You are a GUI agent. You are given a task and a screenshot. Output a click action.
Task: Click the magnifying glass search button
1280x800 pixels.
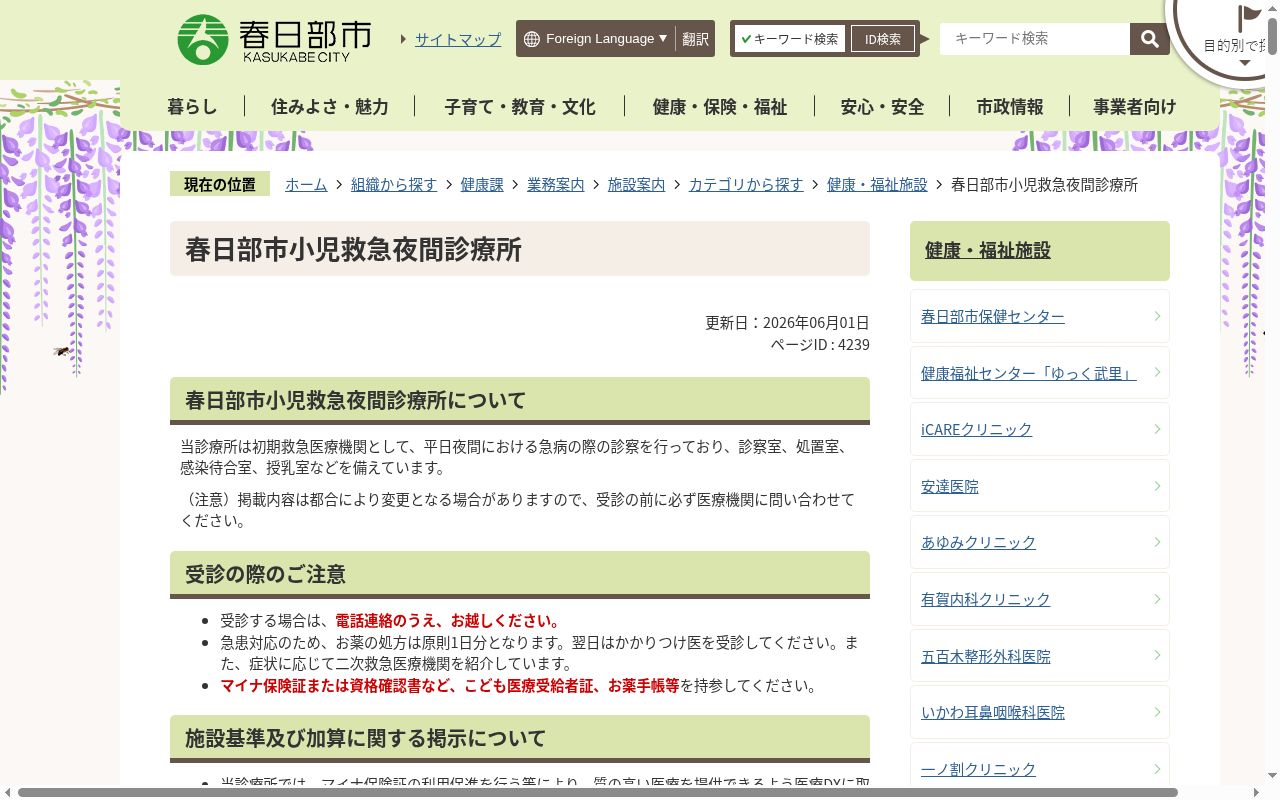tap(1150, 39)
